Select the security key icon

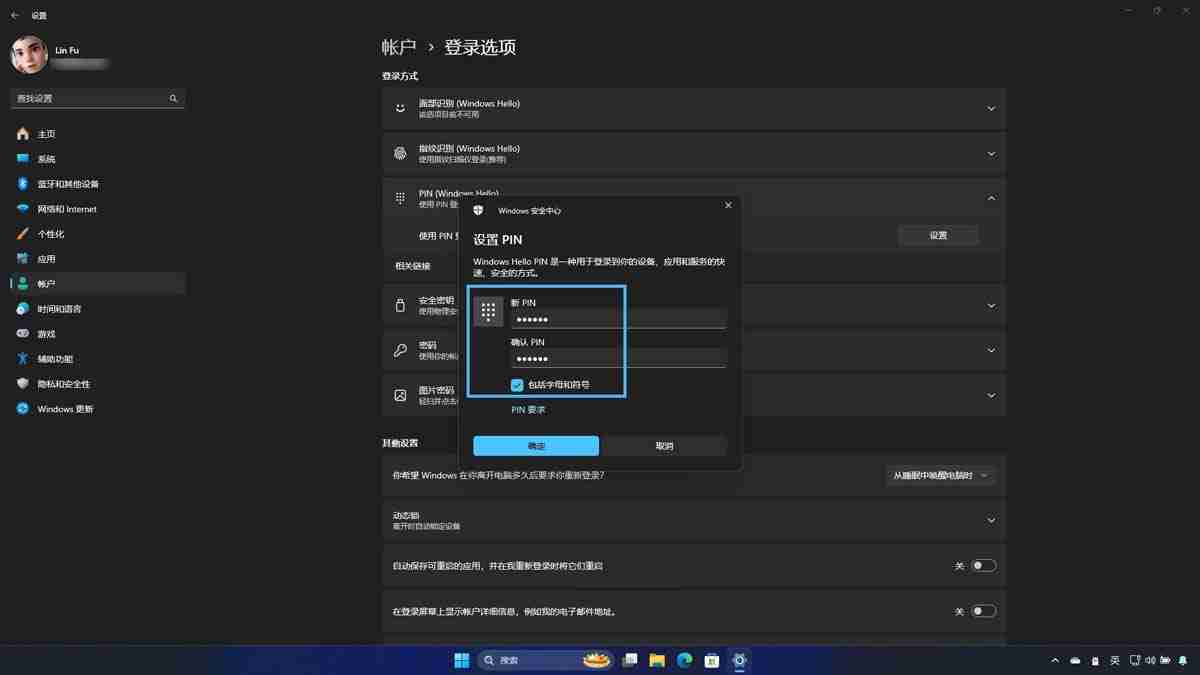click(401, 305)
